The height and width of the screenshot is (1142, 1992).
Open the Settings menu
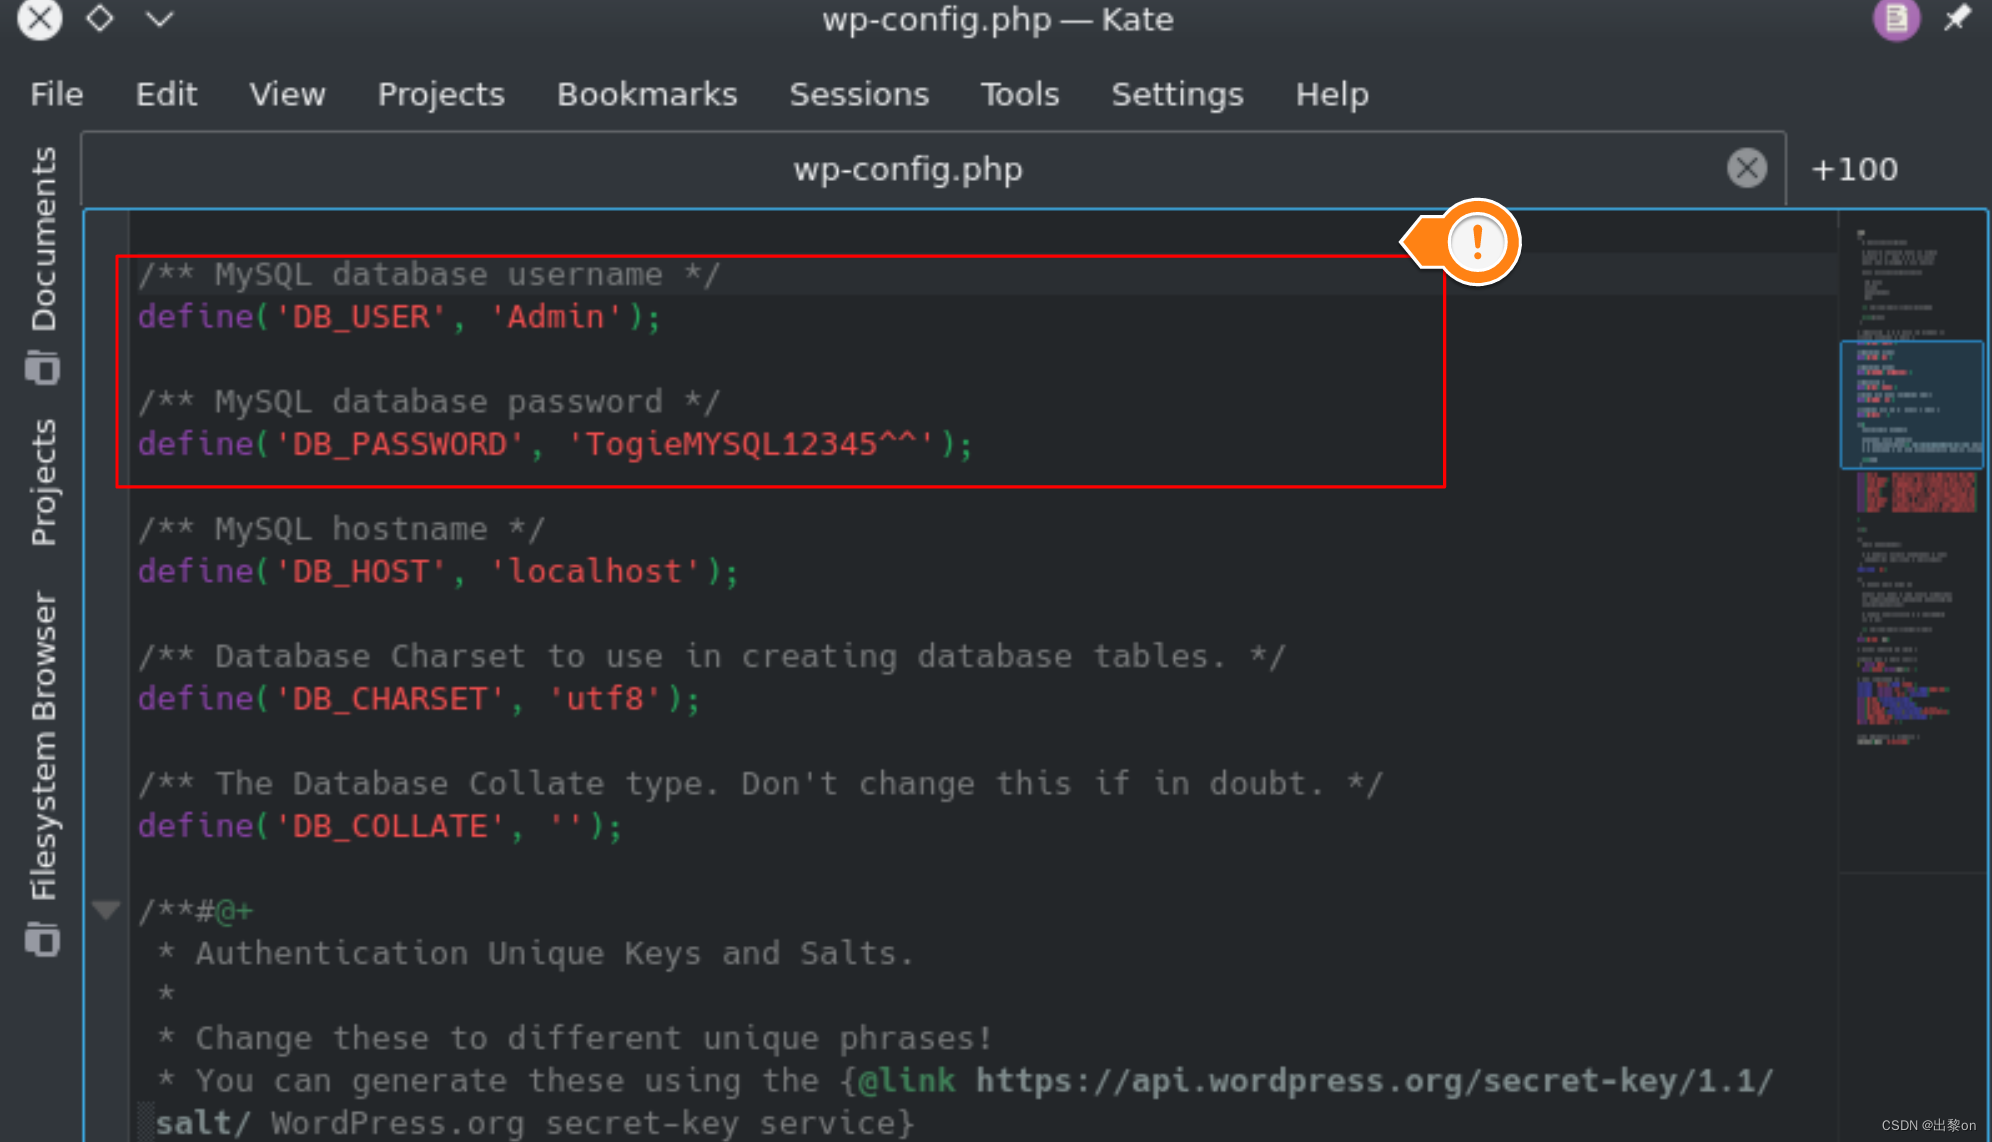1177,94
